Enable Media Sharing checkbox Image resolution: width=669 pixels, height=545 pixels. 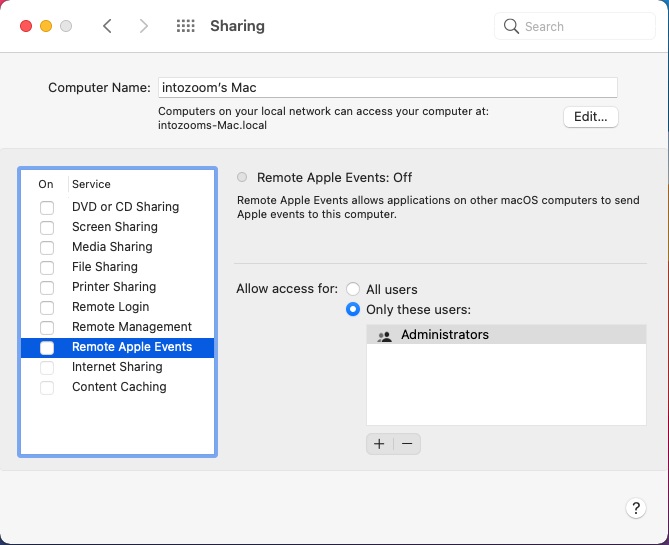click(x=47, y=248)
